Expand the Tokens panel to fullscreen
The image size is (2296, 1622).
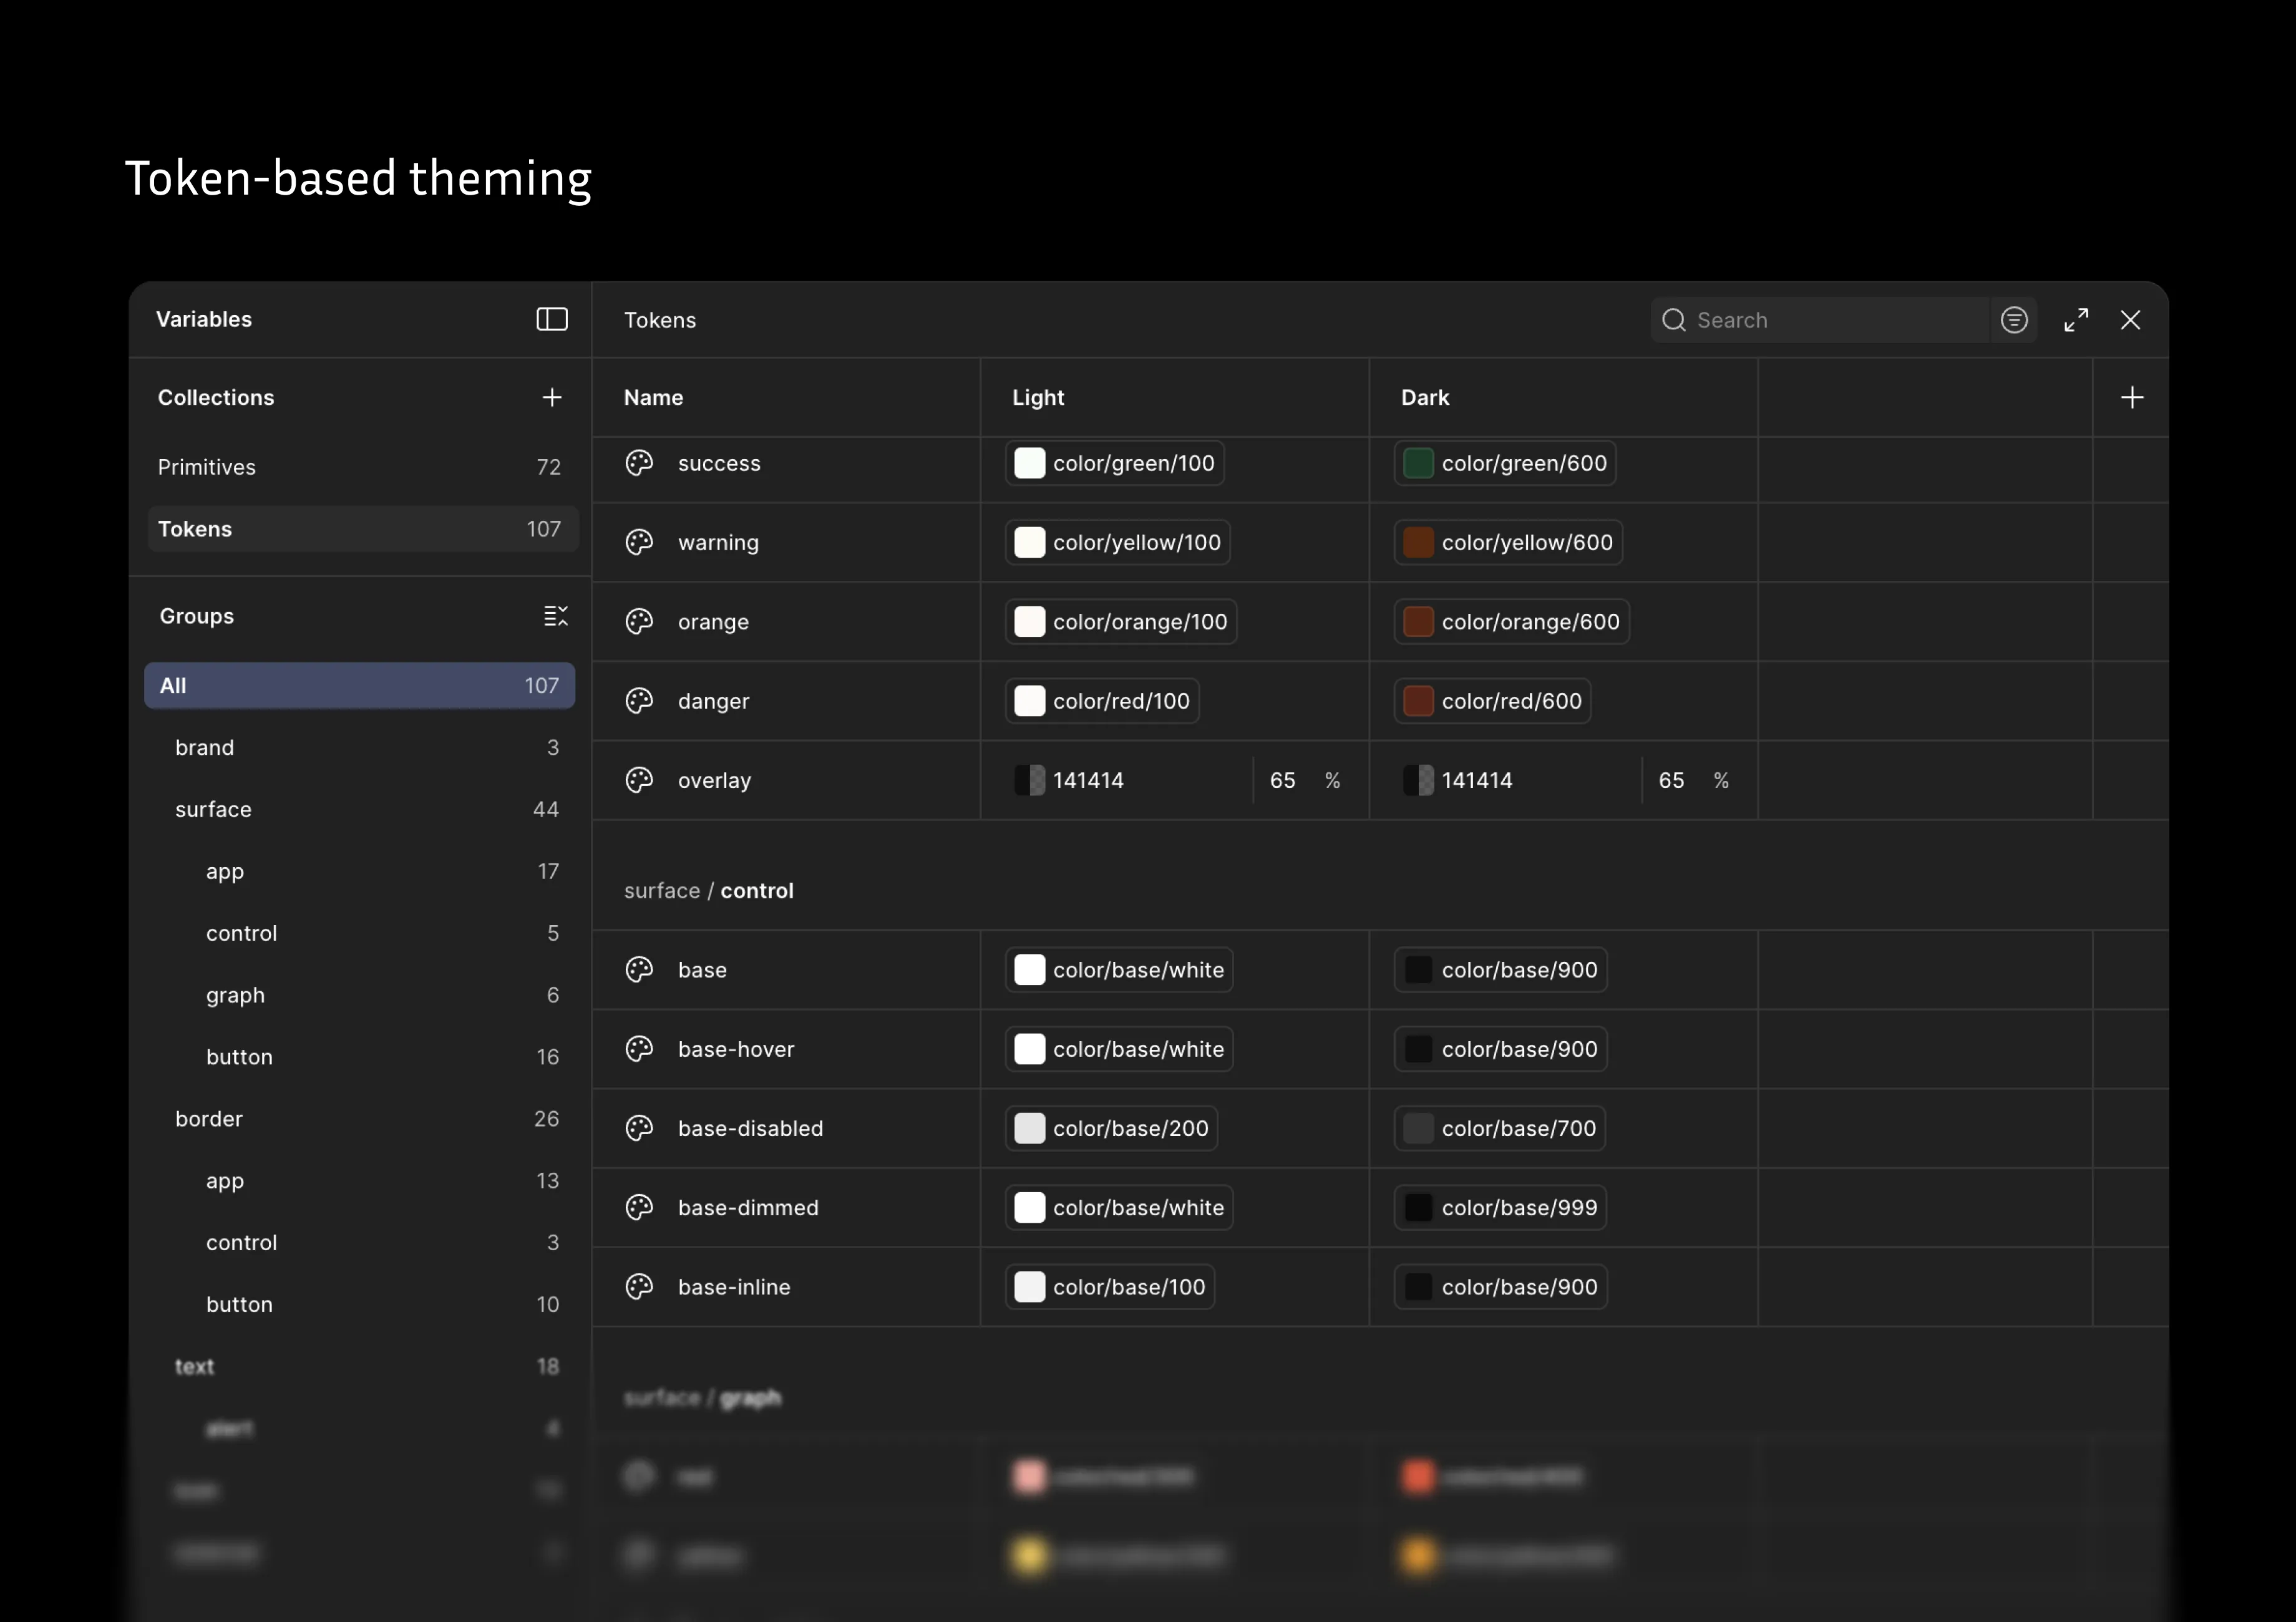pyautogui.click(x=2076, y=319)
